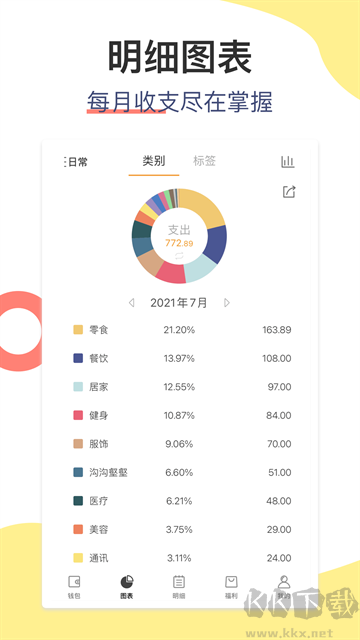This screenshot has width=360, height=640.
Task: Open the 医疗 category label
Action: [x=99, y=501]
